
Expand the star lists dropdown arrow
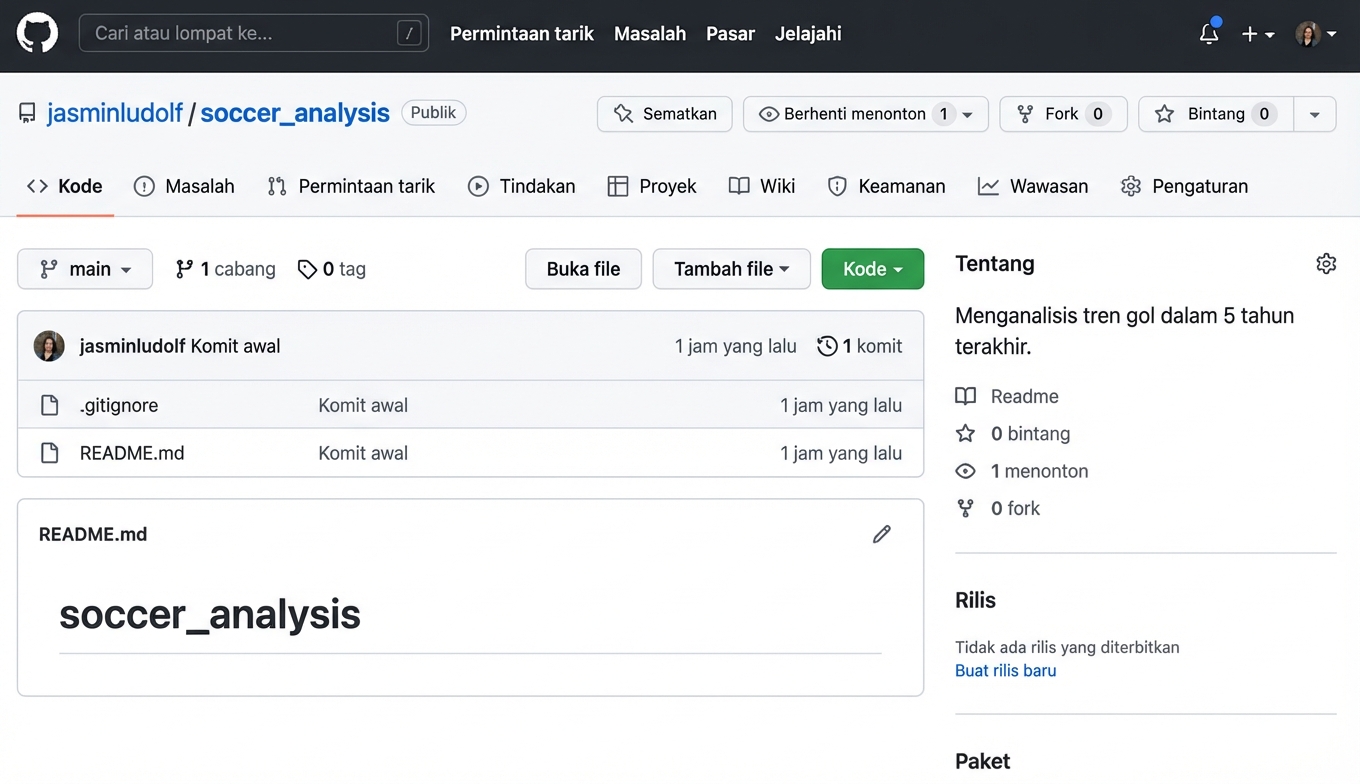[1315, 114]
